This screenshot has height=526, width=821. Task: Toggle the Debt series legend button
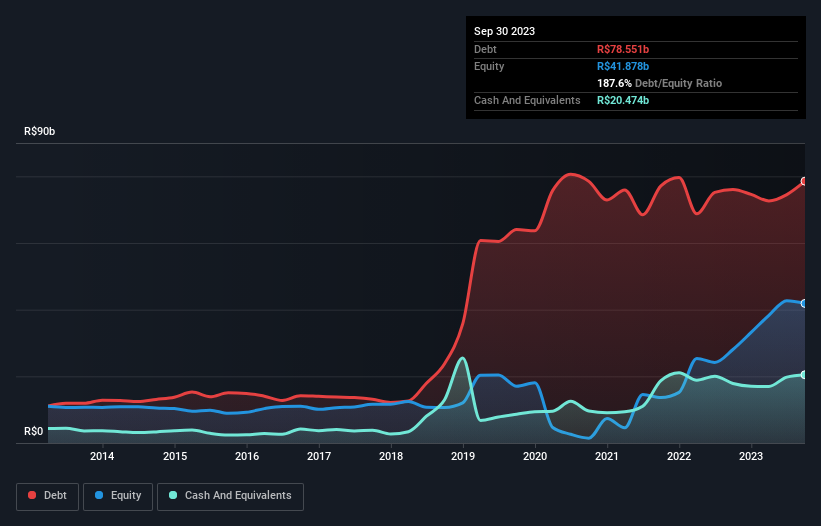pos(47,496)
